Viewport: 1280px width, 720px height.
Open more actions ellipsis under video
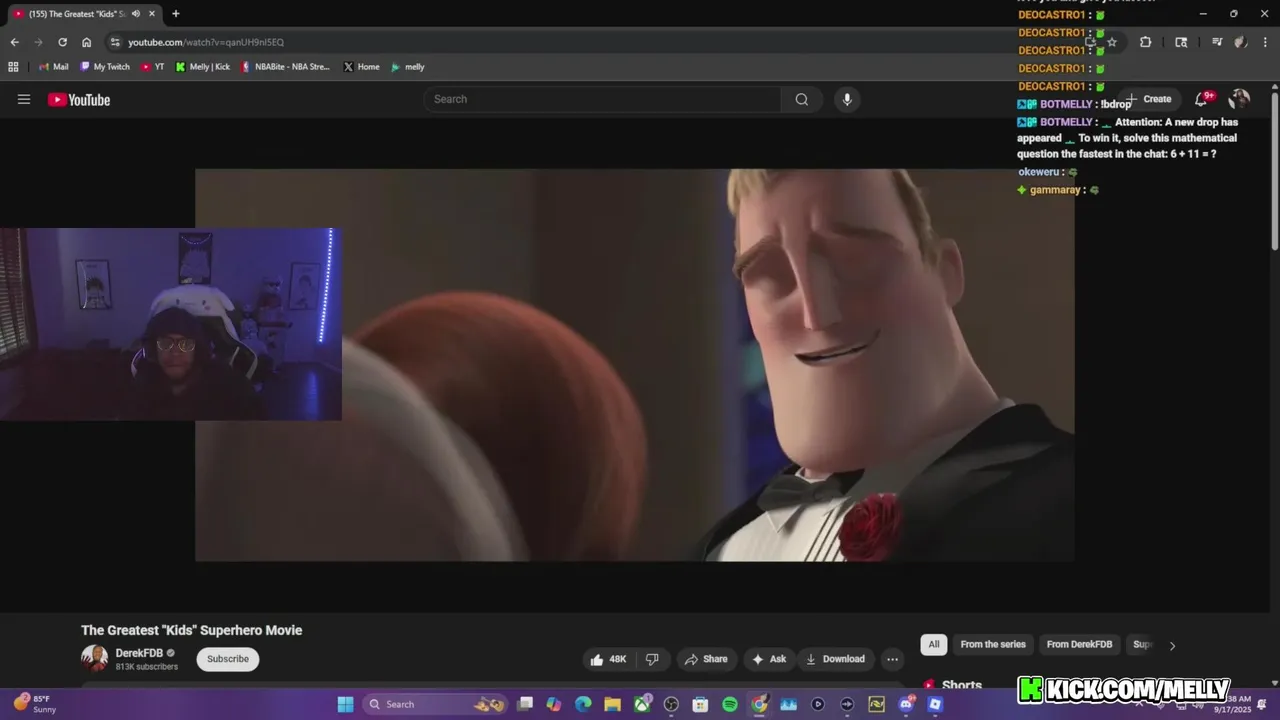(892, 659)
